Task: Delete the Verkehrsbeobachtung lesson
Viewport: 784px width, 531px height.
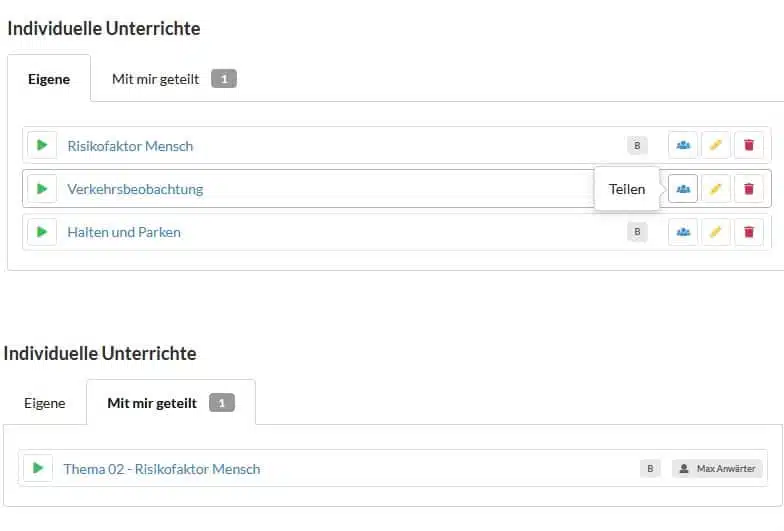Action: (x=748, y=188)
